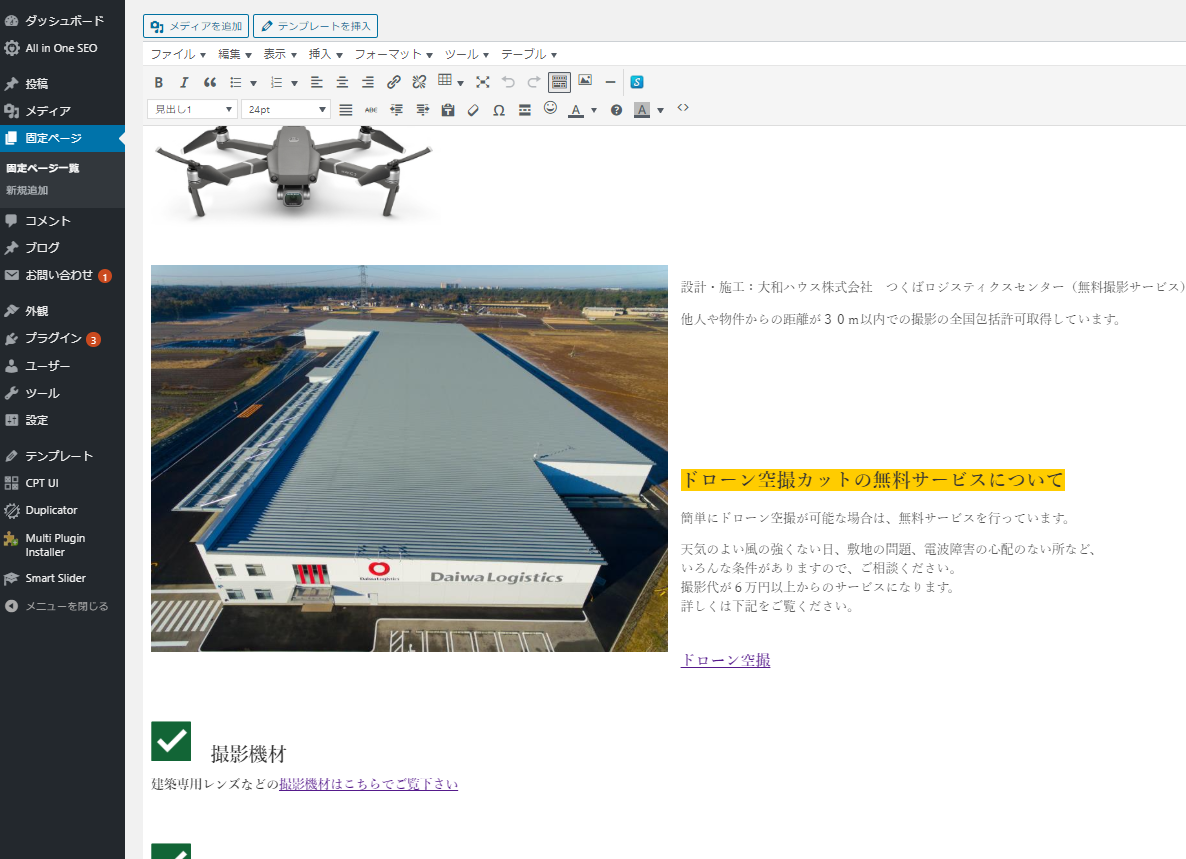Image resolution: width=1186 pixels, height=859 pixels.
Task: Insert horizontal line into content
Action: 610,82
